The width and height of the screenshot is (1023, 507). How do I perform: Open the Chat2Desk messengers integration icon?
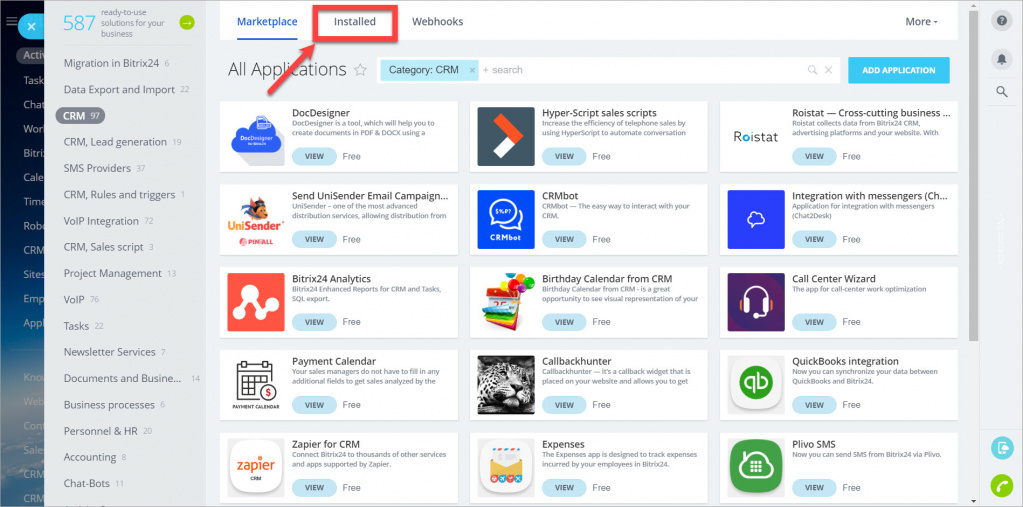(x=756, y=219)
